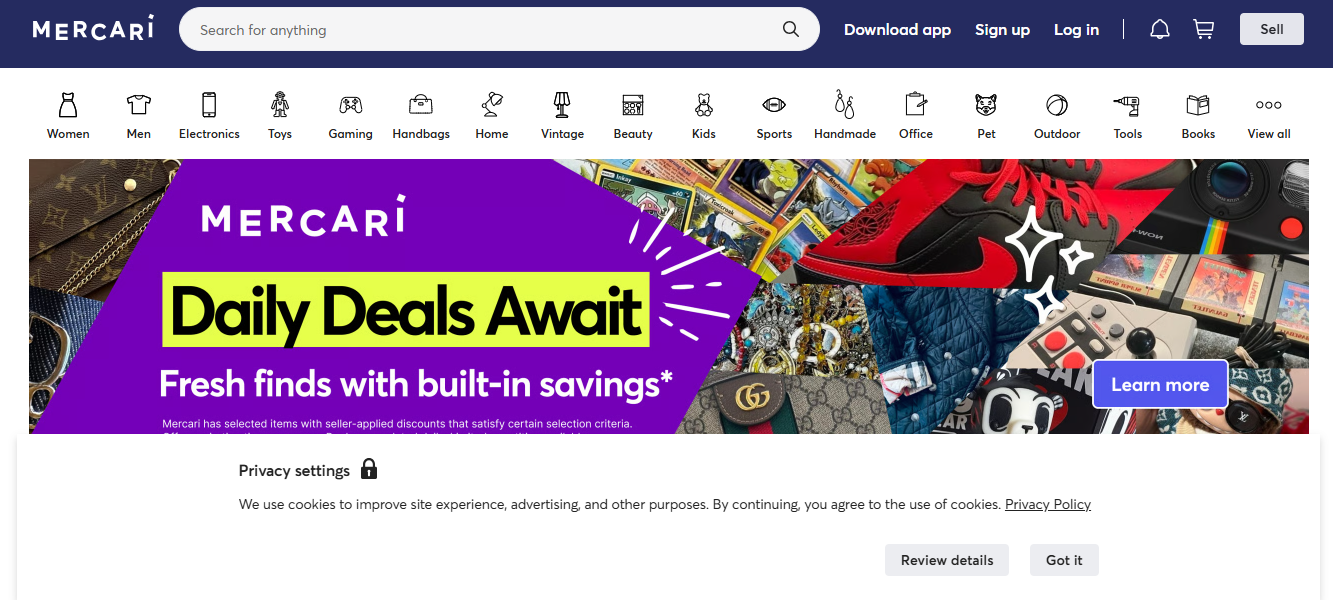The width and height of the screenshot is (1333, 600).
Task: Dismiss cookies with Got it
Action: (x=1064, y=560)
